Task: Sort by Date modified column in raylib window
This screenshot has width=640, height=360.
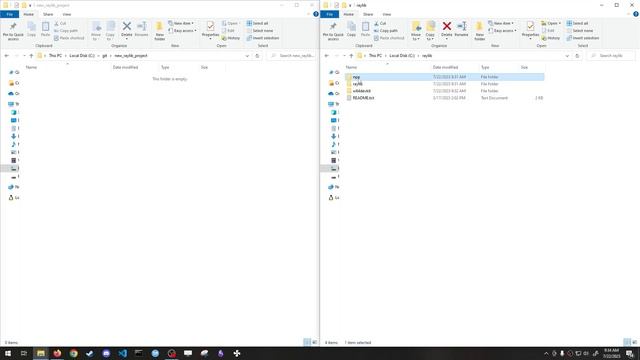Action: pyautogui.click(x=445, y=67)
